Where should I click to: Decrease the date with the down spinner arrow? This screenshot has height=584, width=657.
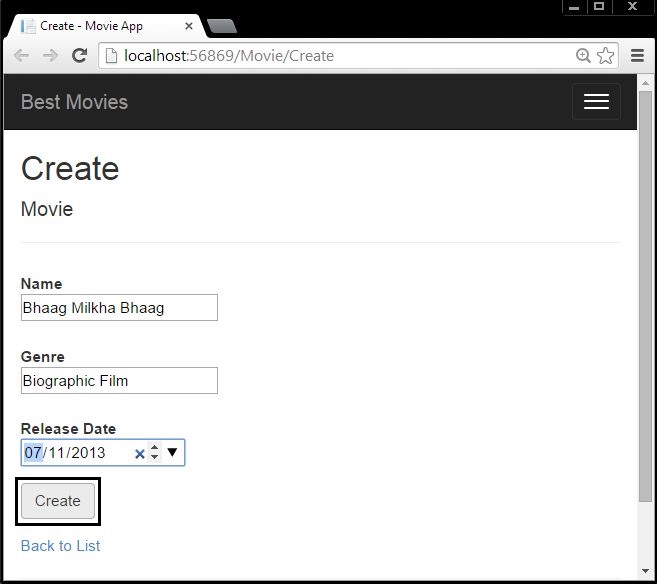(x=155, y=457)
